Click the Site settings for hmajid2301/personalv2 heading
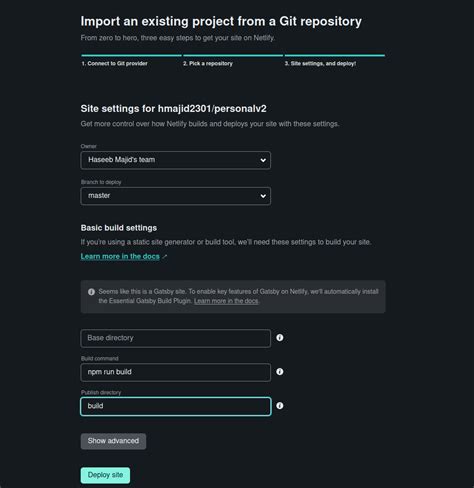Viewport: 474px width, 488px height. [x=174, y=109]
